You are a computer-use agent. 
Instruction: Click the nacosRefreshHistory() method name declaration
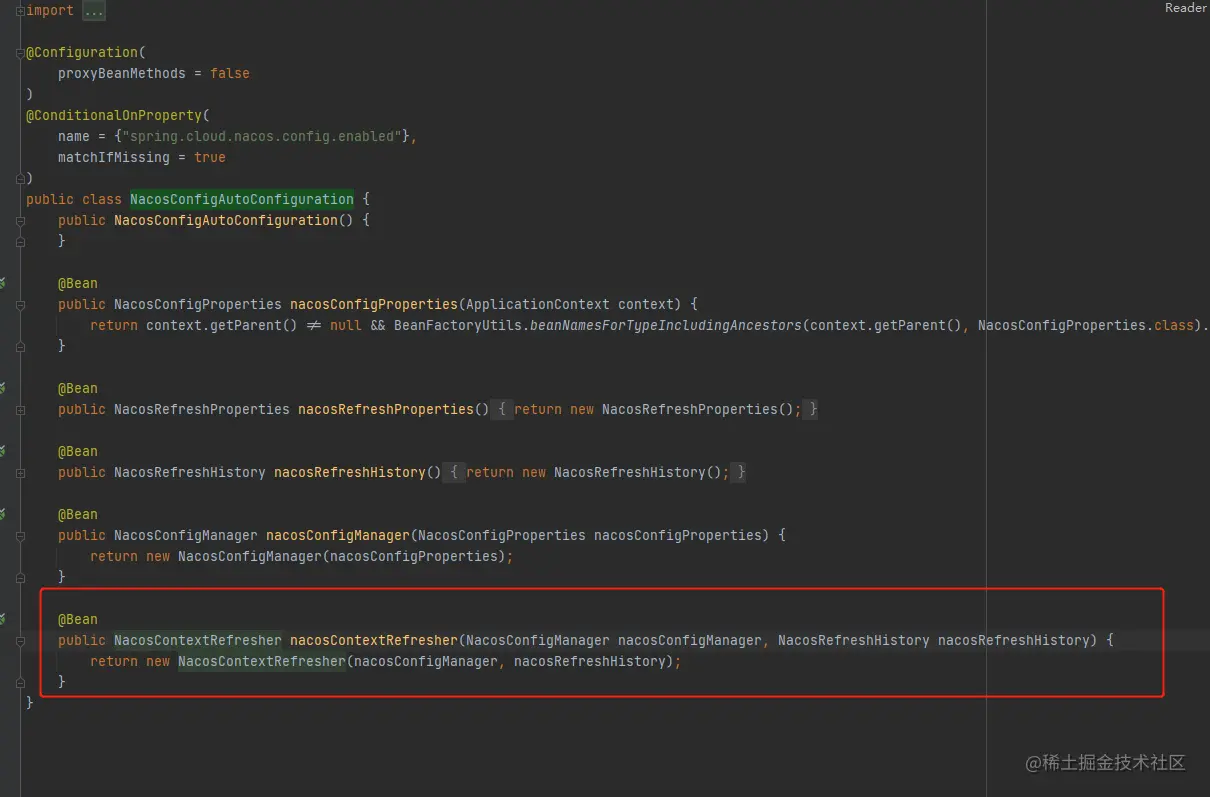pyautogui.click(x=350, y=472)
